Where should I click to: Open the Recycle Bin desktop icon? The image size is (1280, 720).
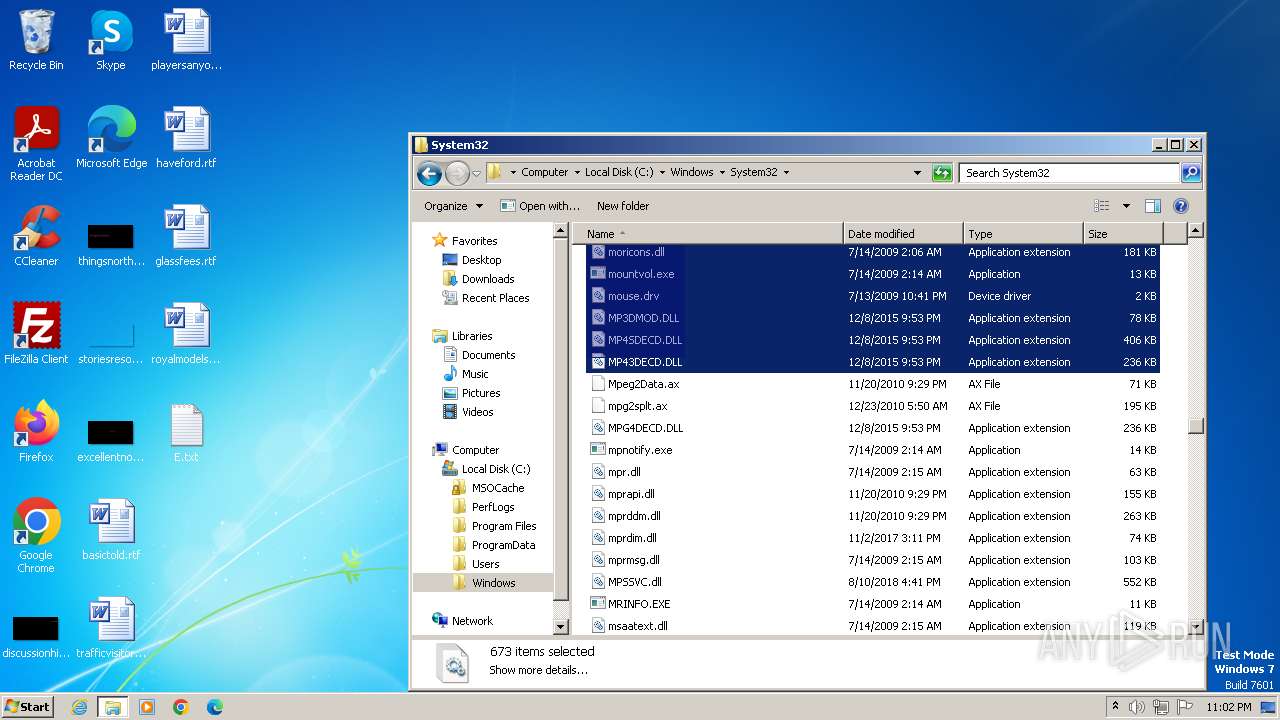click(36, 40)
